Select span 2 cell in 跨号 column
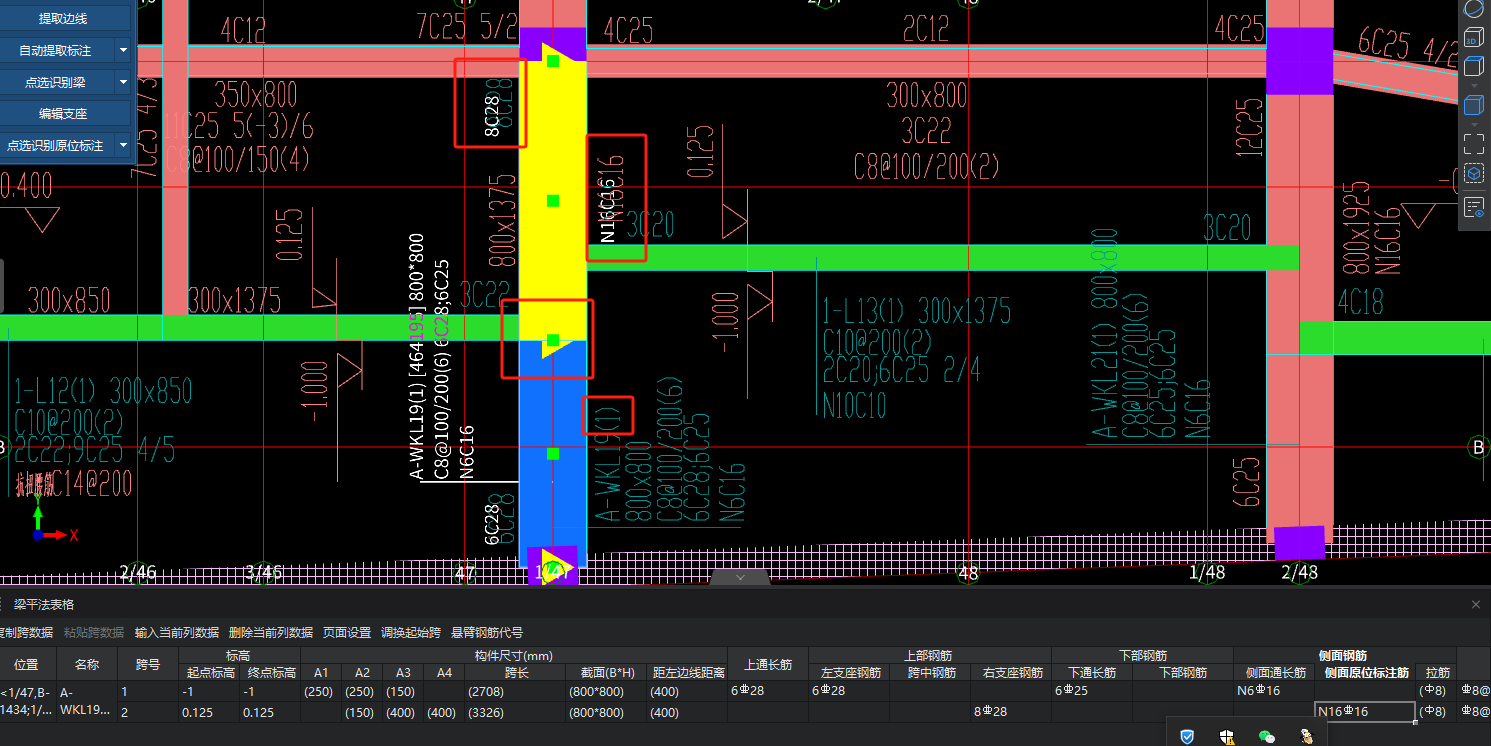This screenshot has width=1491, height=746. click(147, 711)
